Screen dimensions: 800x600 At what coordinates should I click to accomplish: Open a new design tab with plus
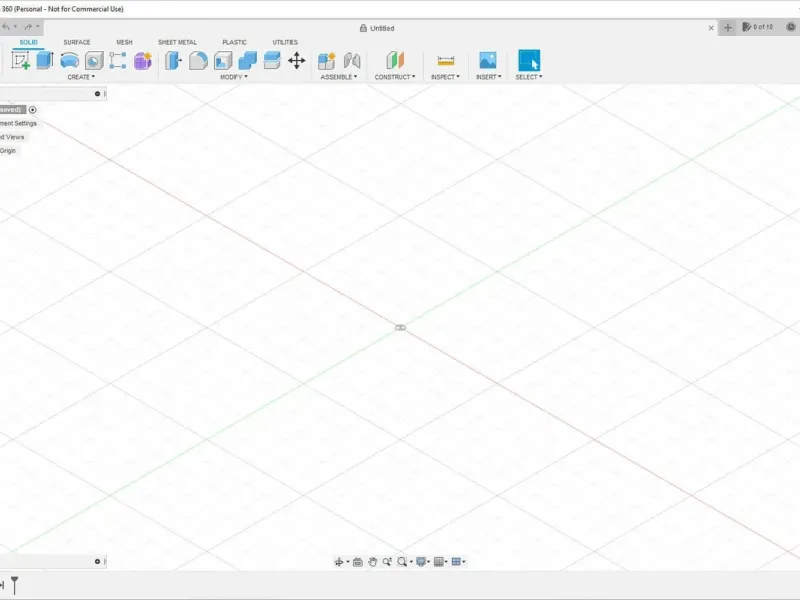pyautogui.click(x=728, y=28)
